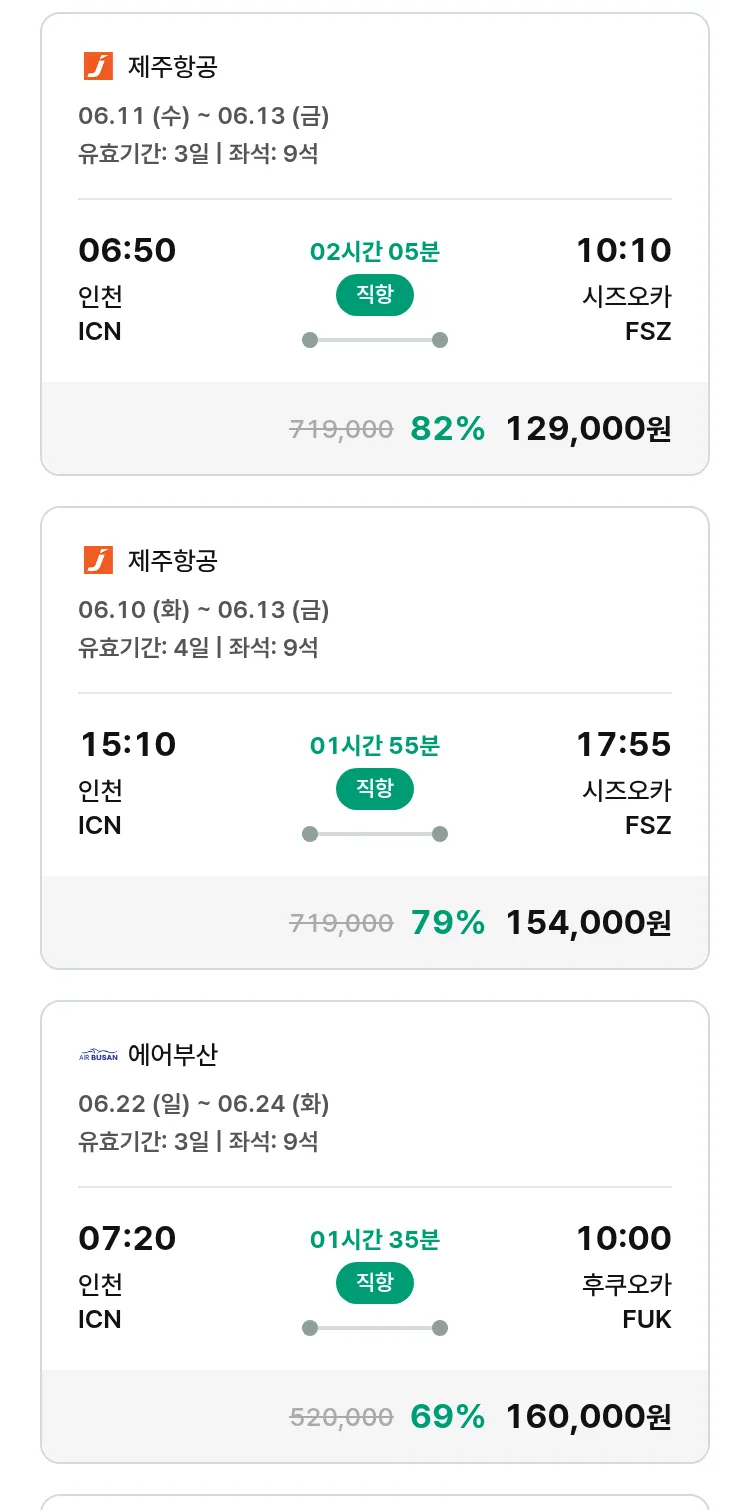The height and width of the screenshot is (1510, 750).
Task: Click the Jeju Air logo on the 06.10 flight
Action: pyautogui.click(x=98, y=561)
